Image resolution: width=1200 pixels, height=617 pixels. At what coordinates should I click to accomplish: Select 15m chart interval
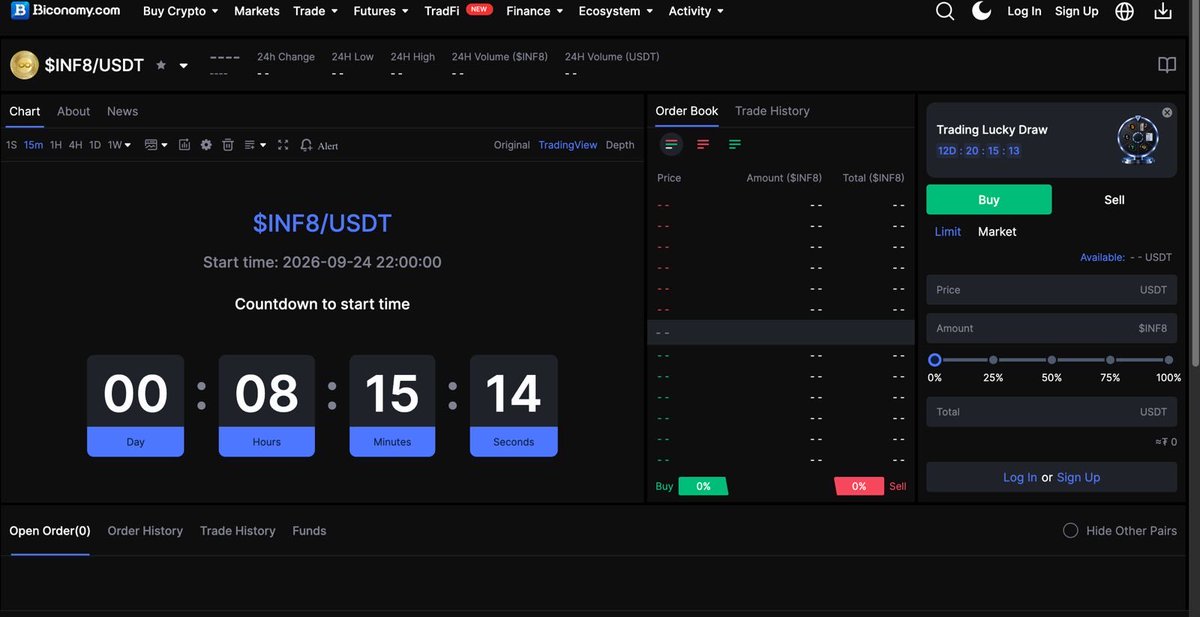pos(34,145)
